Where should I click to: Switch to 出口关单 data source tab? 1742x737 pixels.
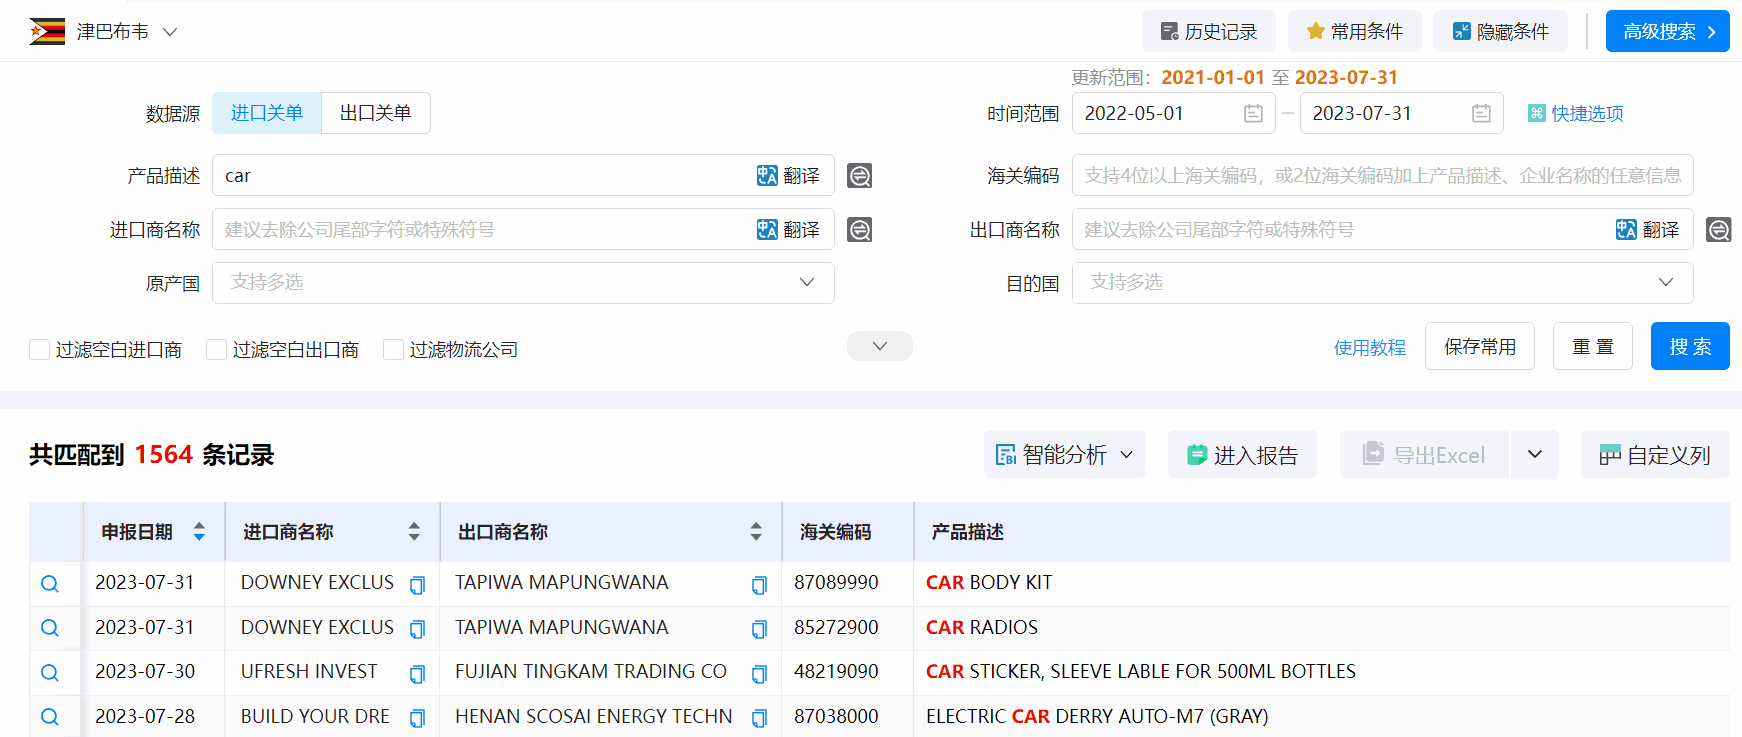(x=375, y=113)
